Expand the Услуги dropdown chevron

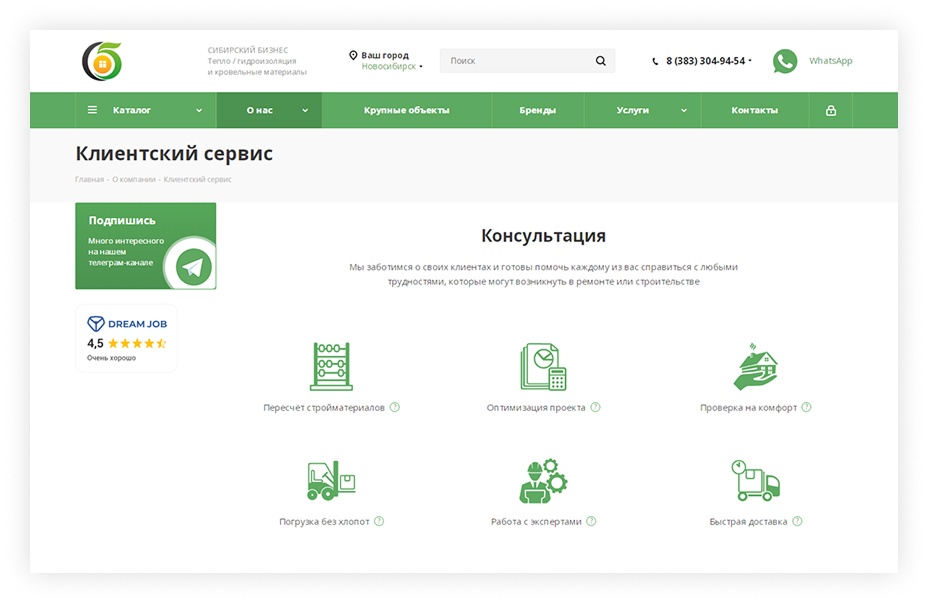[x=684, y=111]
